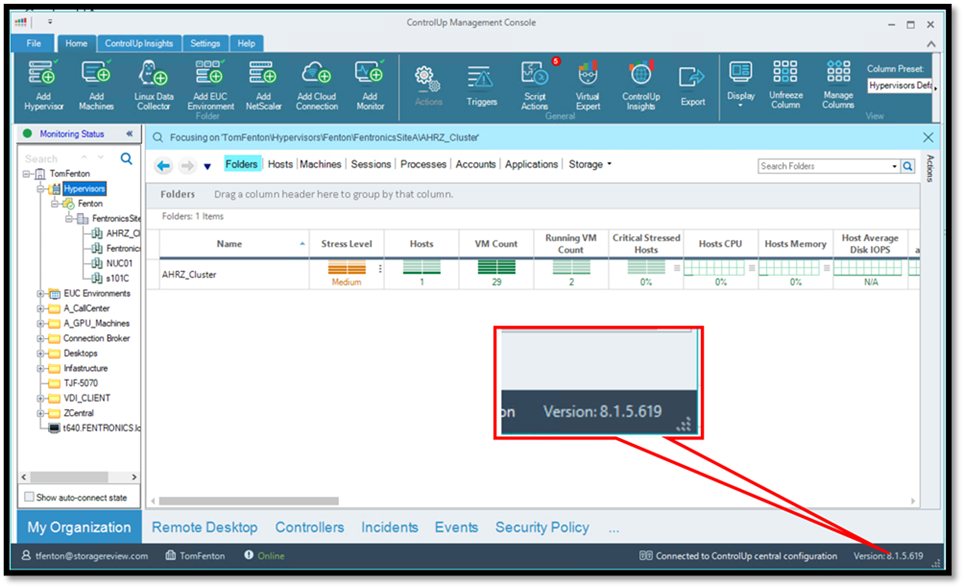Click the more panes ellipsis
Image resolution: width=964 pixels, height=588 pixels.
pos(614,529)
